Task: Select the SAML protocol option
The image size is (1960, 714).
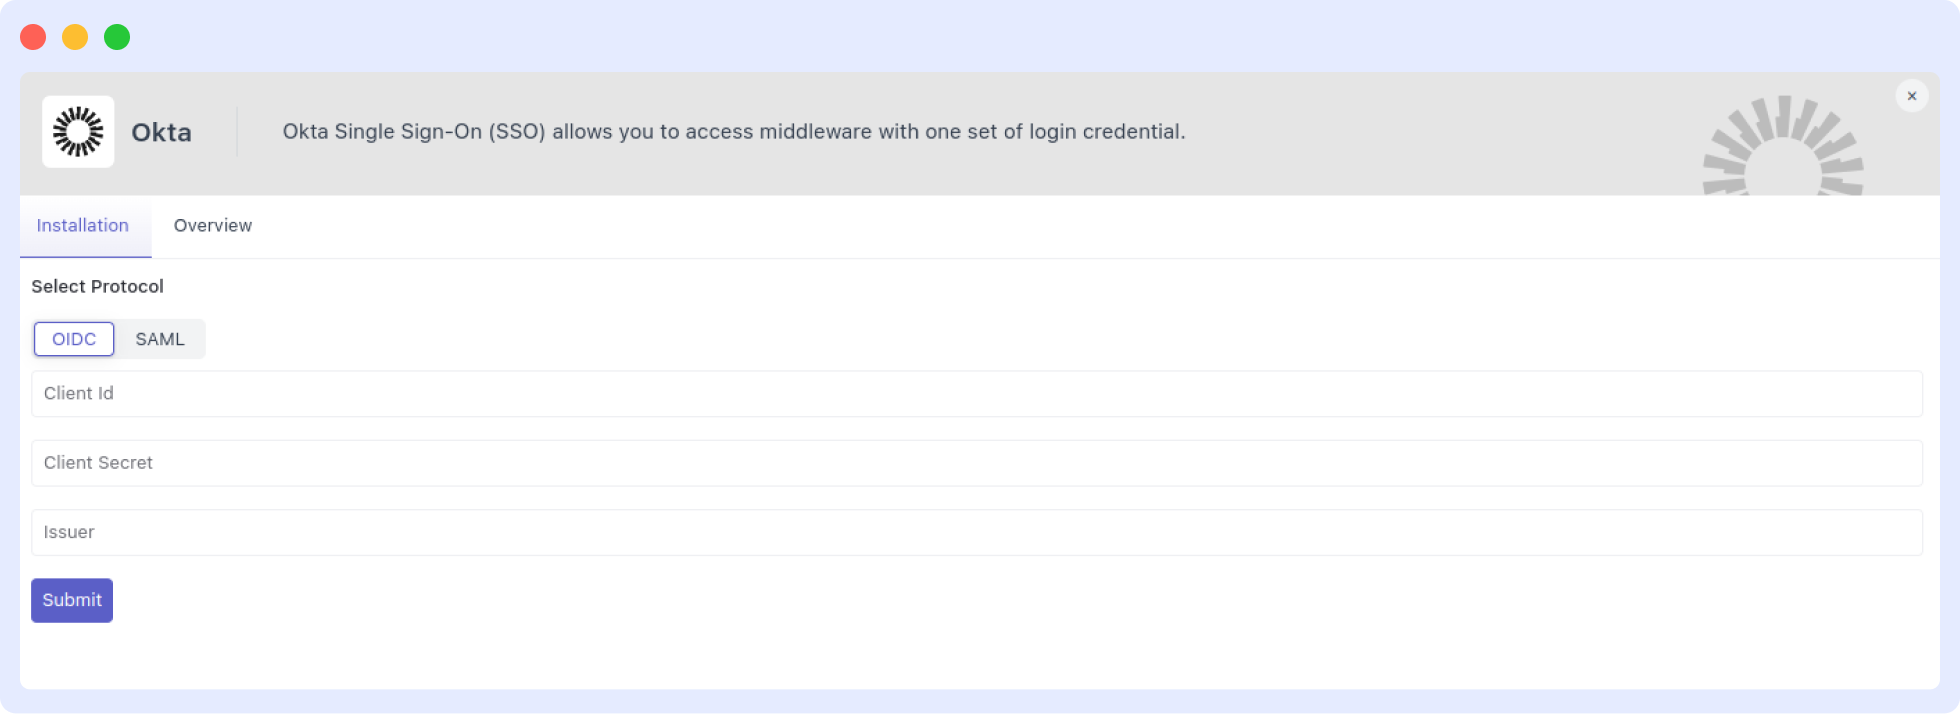Action: (x=160, y=339)
